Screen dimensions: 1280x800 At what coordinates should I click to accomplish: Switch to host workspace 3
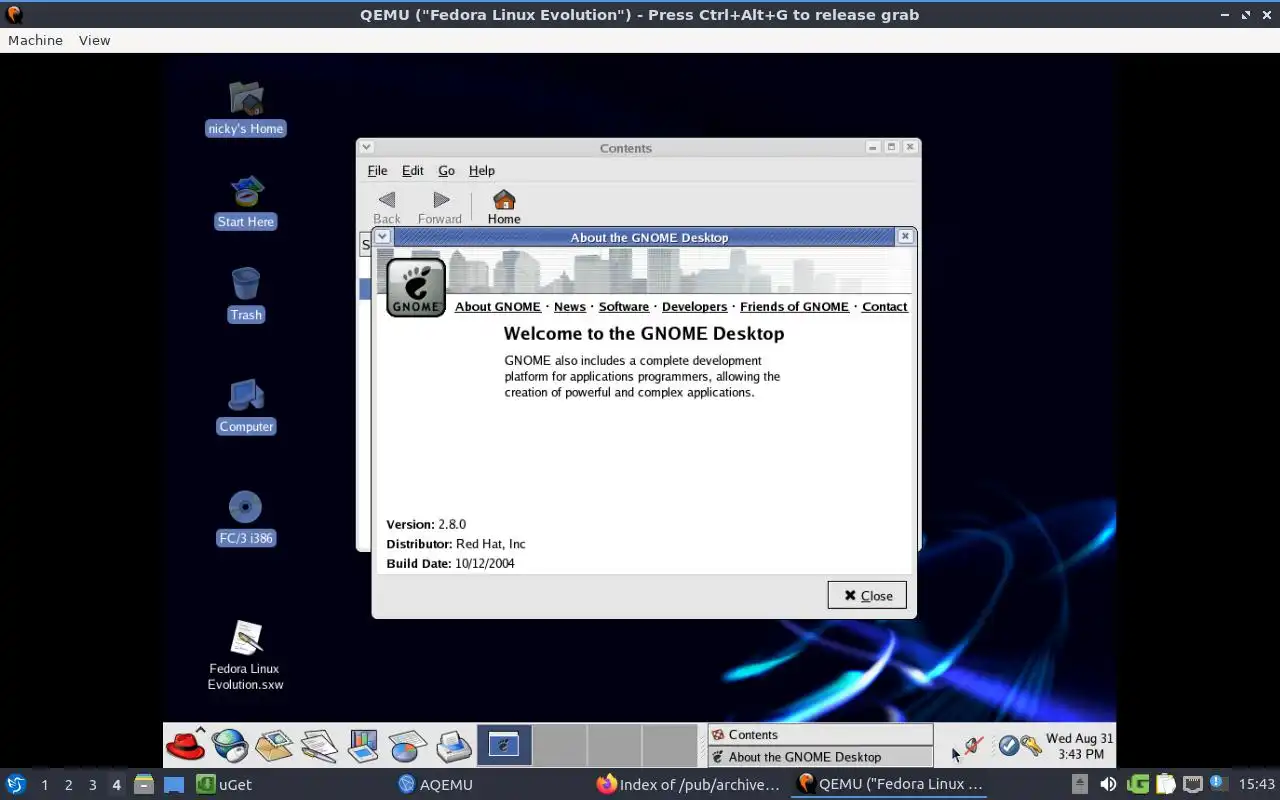pos(92,785)
